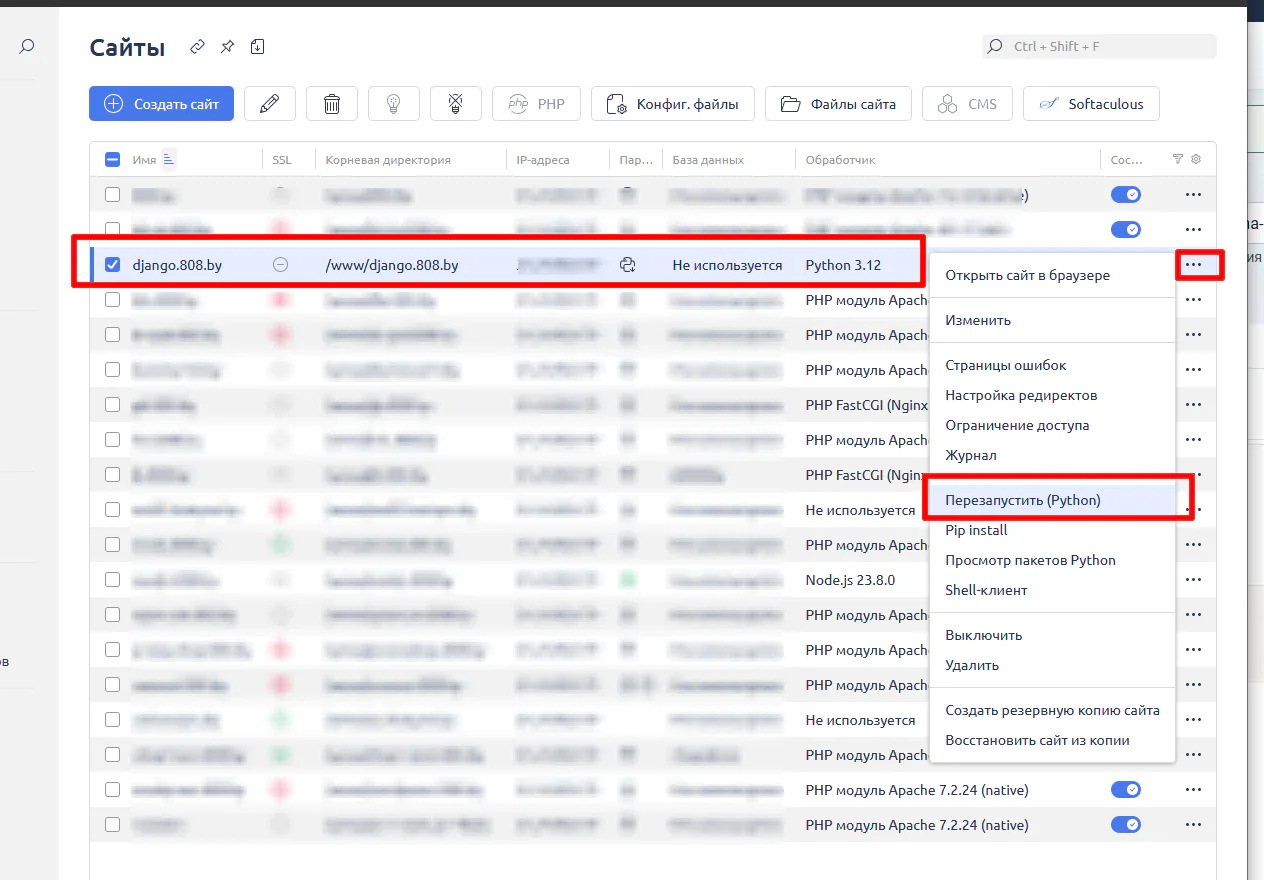Open Просмотр пакетов Python menu entry
The width and height of the screenshot is (1264, 880).
pos(1052,560)
